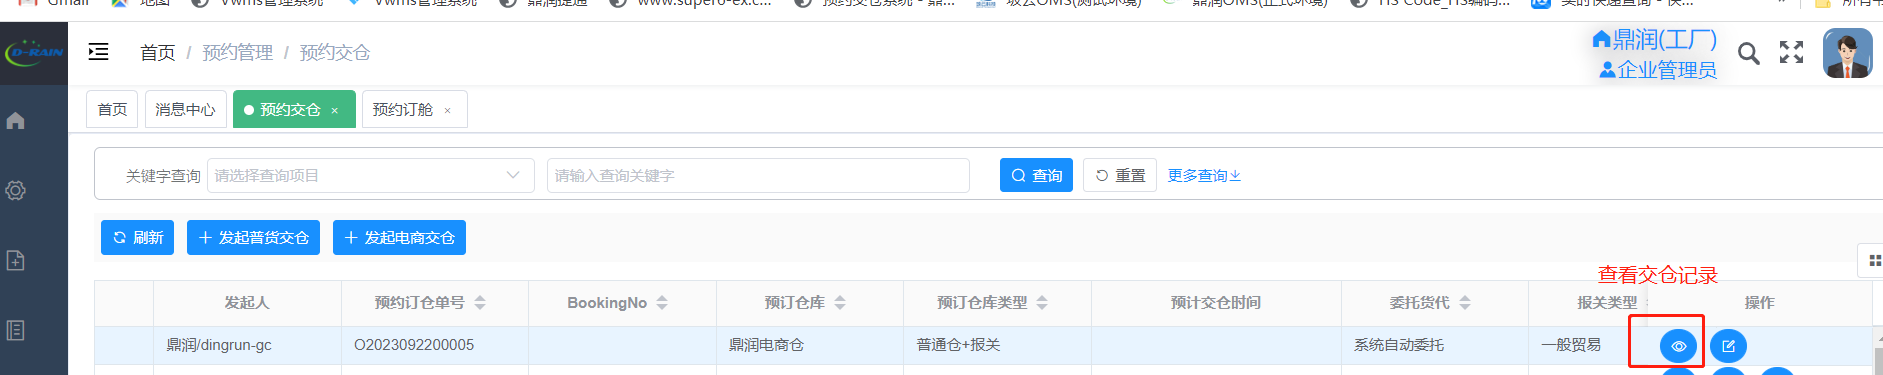
Task: Open the table column settings grid icon
Action: (1873, 262)
